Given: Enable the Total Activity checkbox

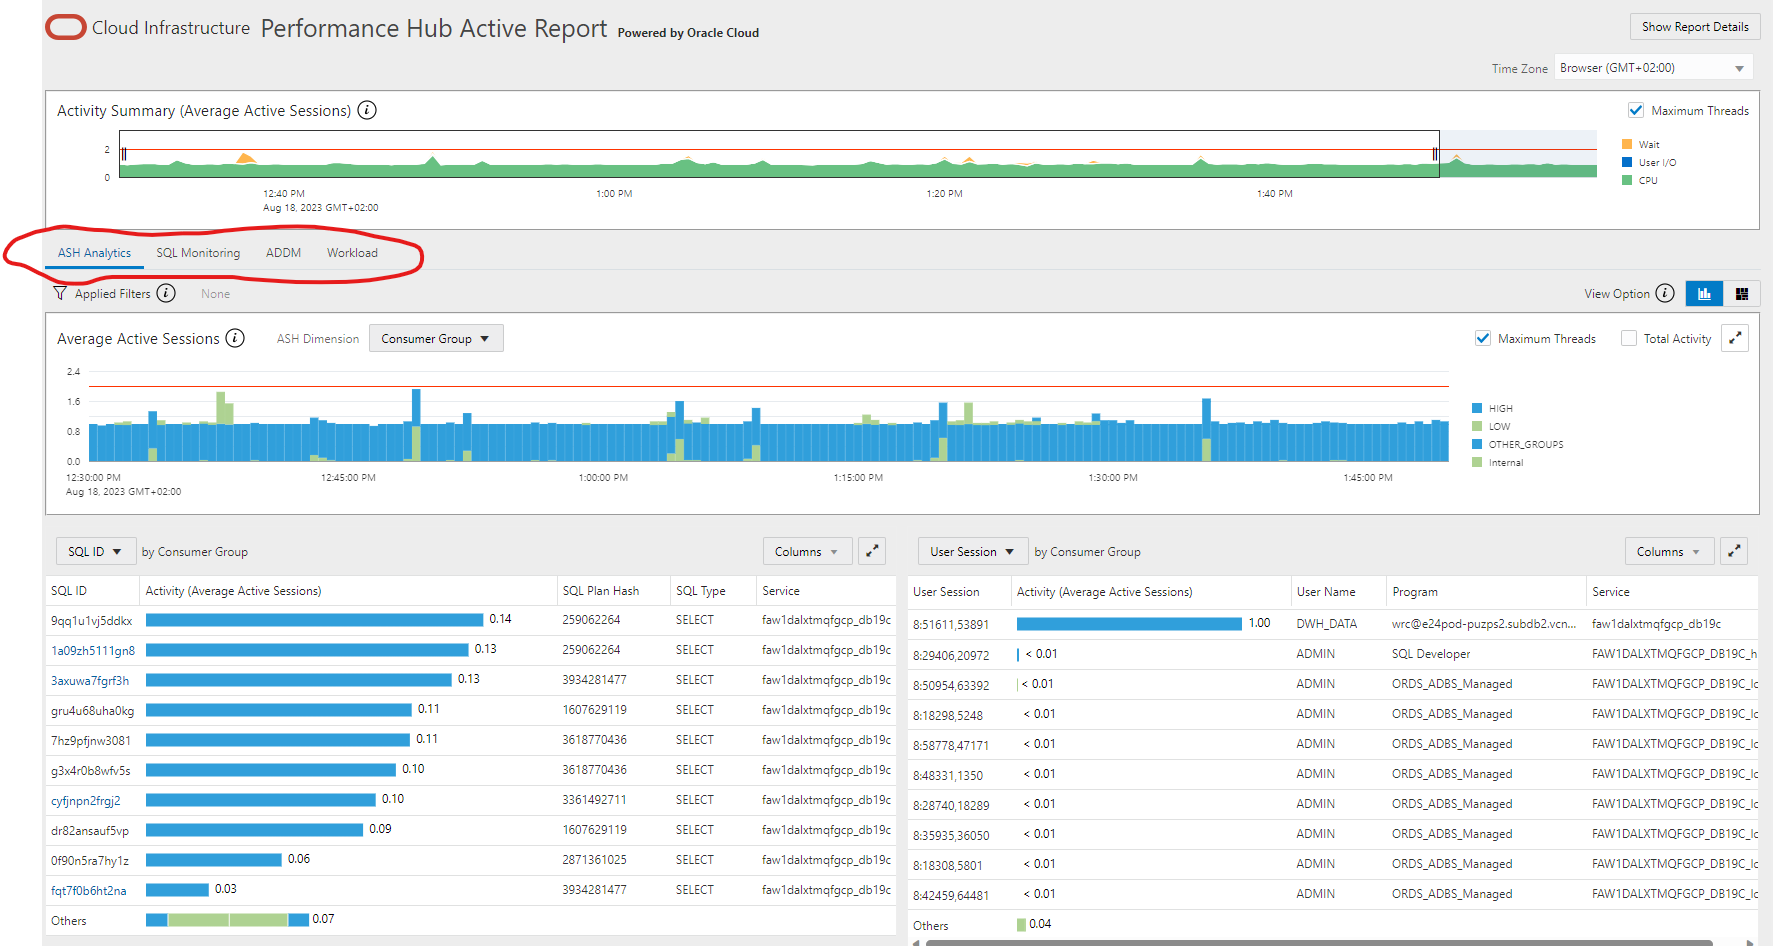Looking at the screenshot, I should tap(1629, 338).
